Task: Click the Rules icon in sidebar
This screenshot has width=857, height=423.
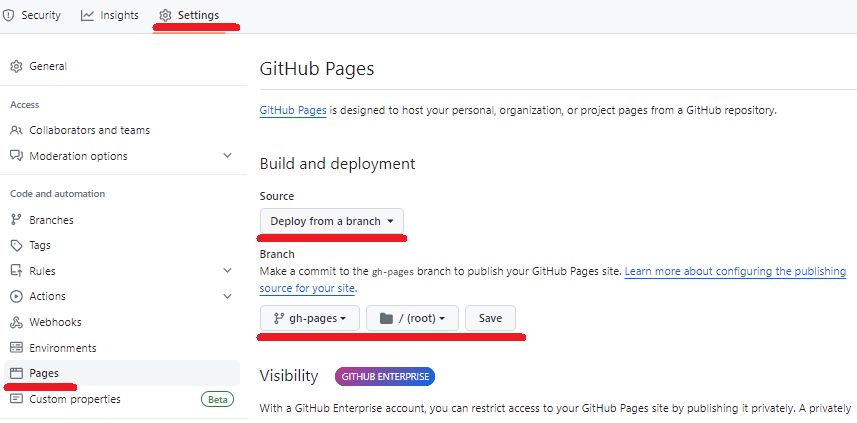Action: 16,271
